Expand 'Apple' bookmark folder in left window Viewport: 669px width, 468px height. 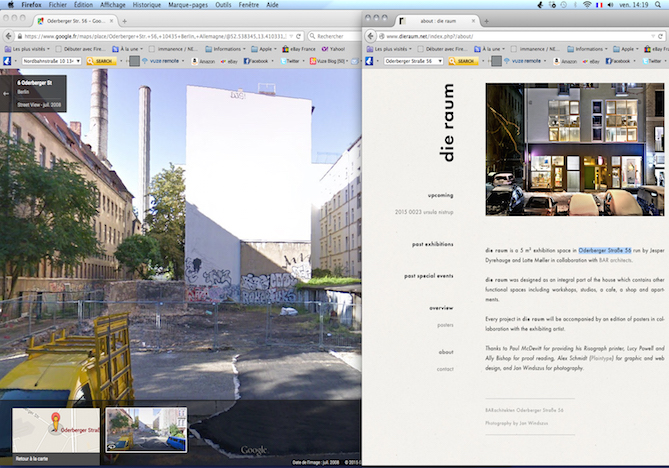point(264,49)
